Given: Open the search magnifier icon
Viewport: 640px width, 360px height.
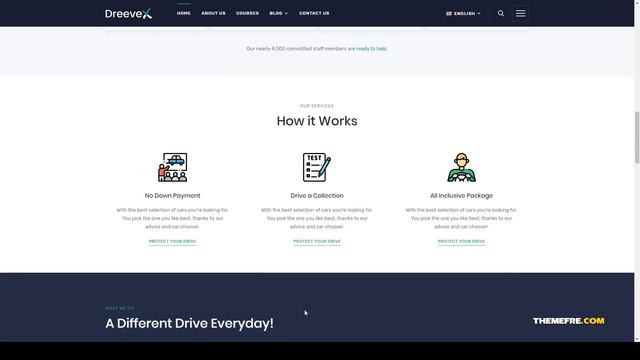Looking at the screenshot, I should click(501, 13).
